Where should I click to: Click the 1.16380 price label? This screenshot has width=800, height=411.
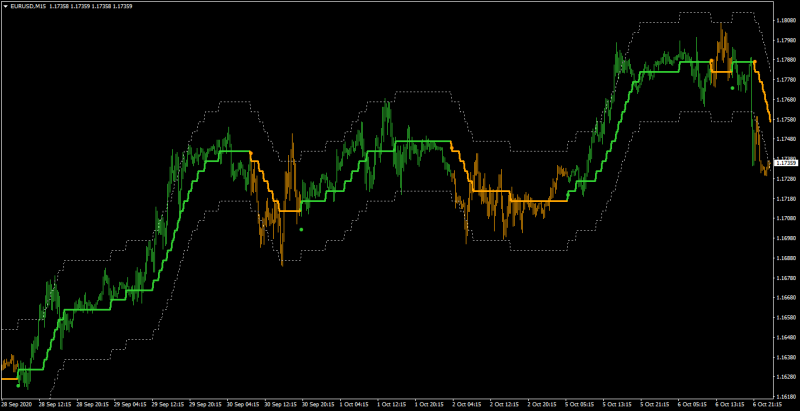pos(786,356)
